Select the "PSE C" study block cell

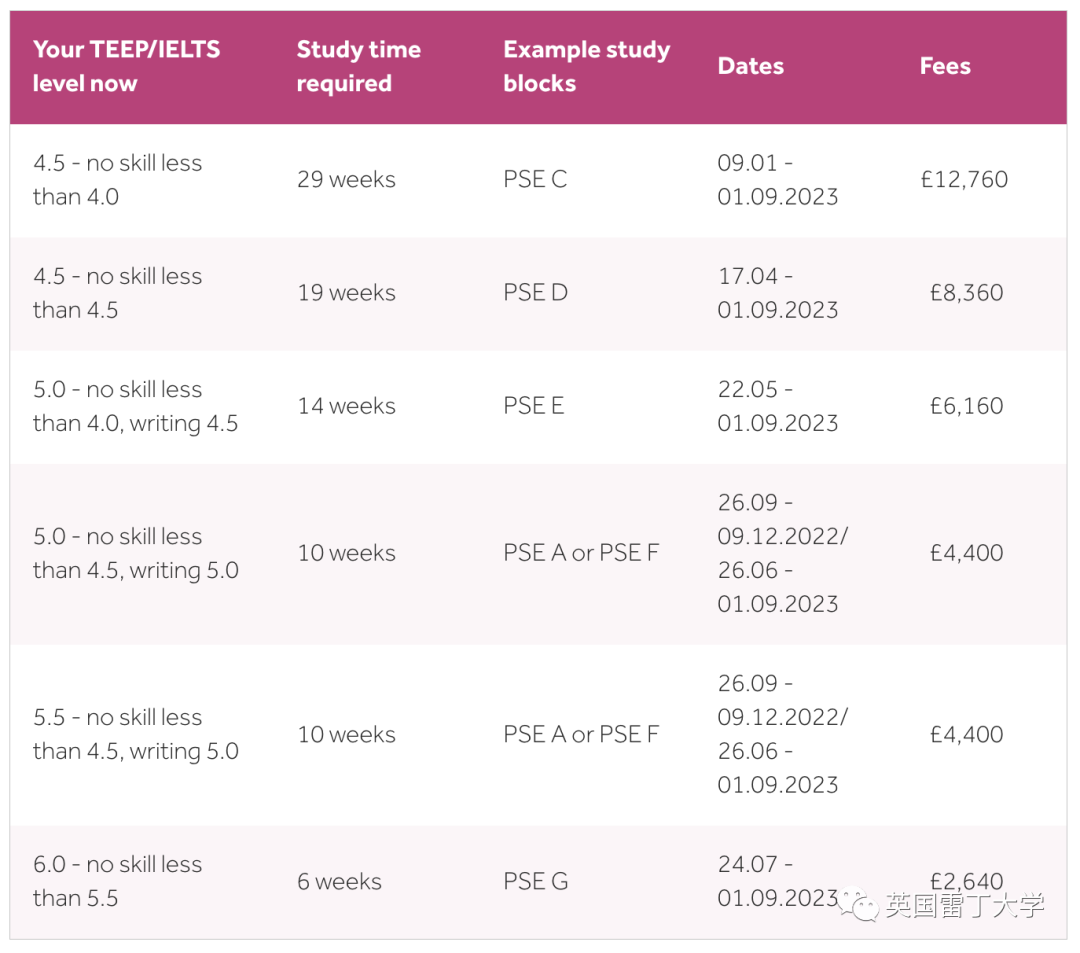tap(535, 180)
